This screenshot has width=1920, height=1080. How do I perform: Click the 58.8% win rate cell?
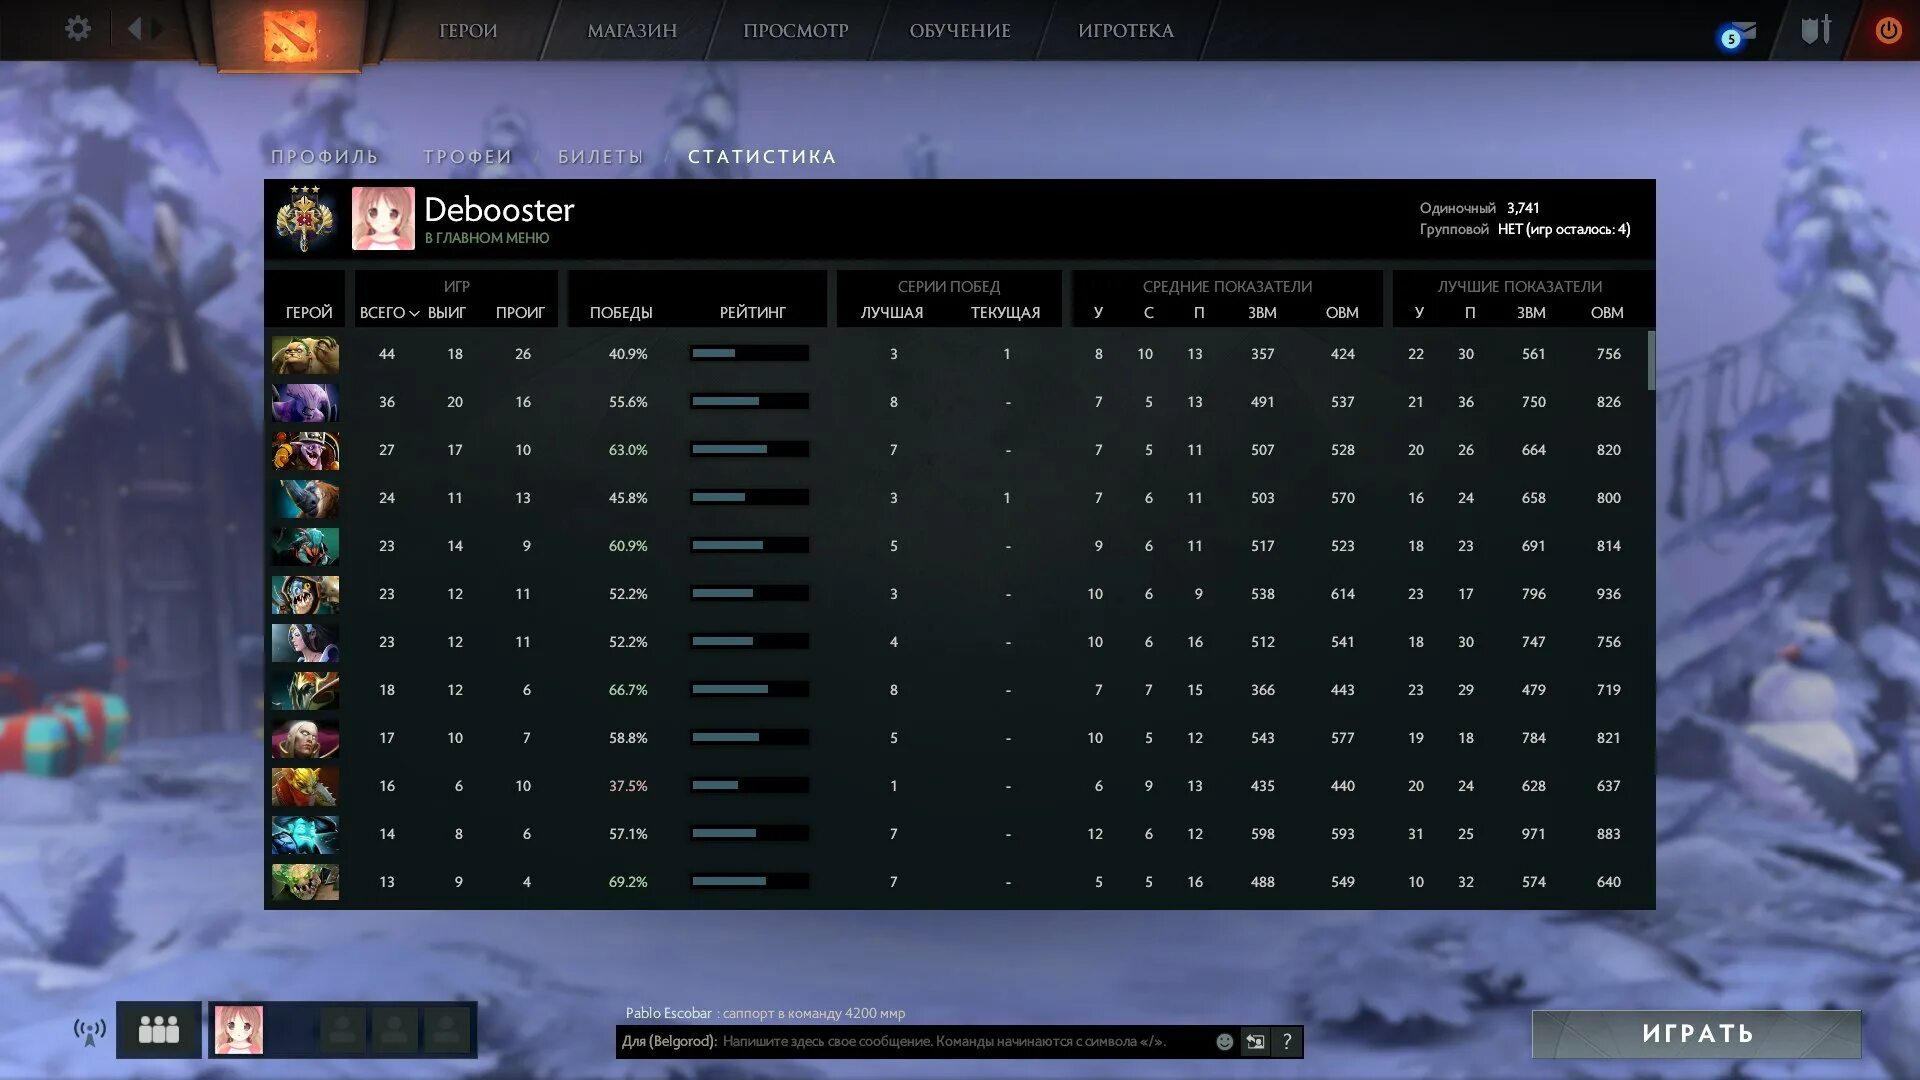(628, 738)
